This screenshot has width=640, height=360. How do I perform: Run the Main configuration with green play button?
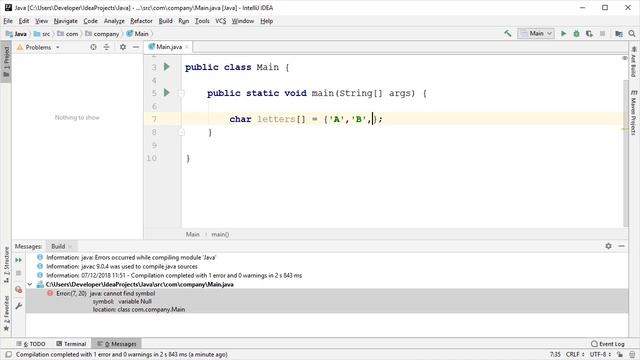(564, 33)
